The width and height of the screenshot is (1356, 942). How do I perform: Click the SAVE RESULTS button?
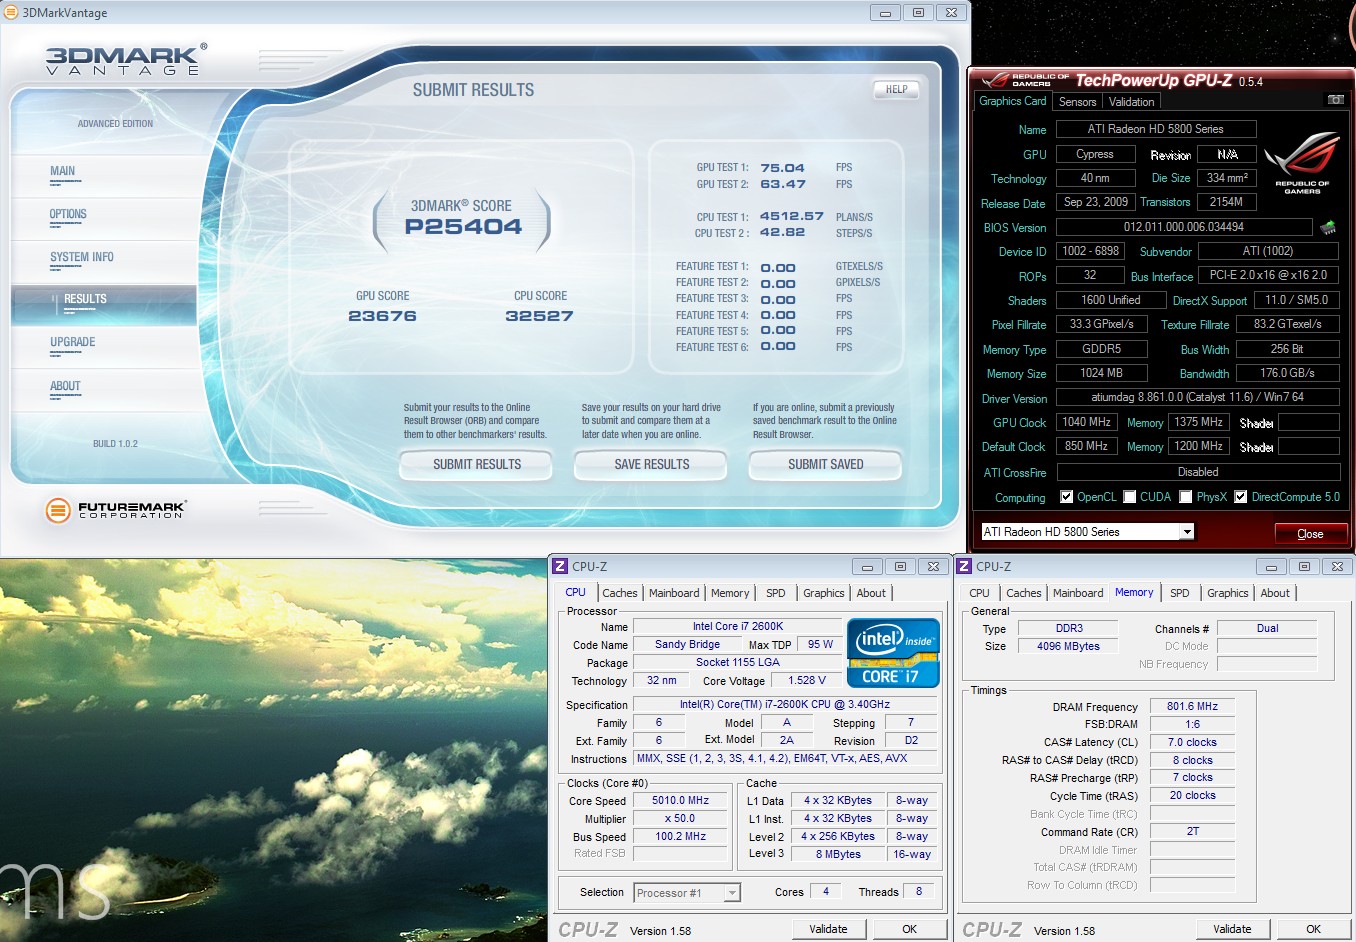pos(652,464)
